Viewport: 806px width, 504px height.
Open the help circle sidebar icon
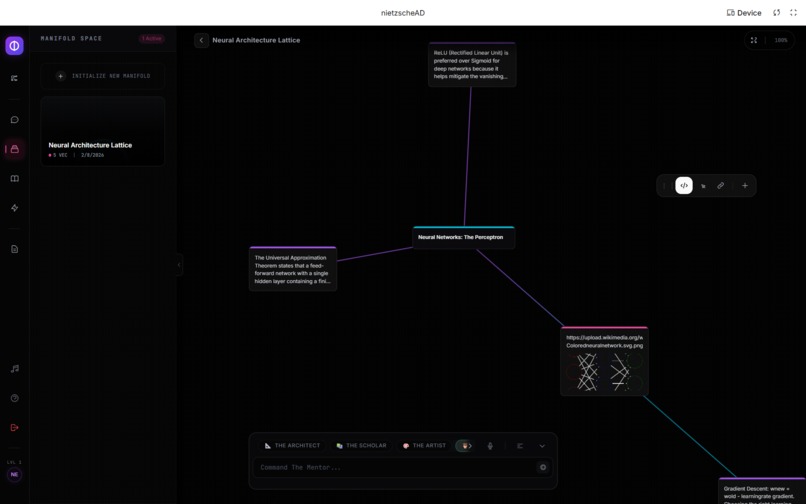pos(14,398)
